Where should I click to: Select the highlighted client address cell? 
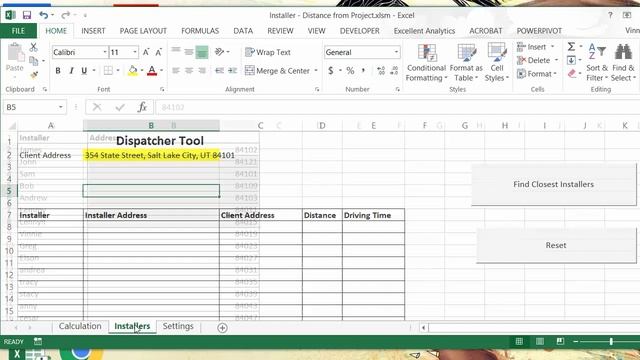coord(151,155)
